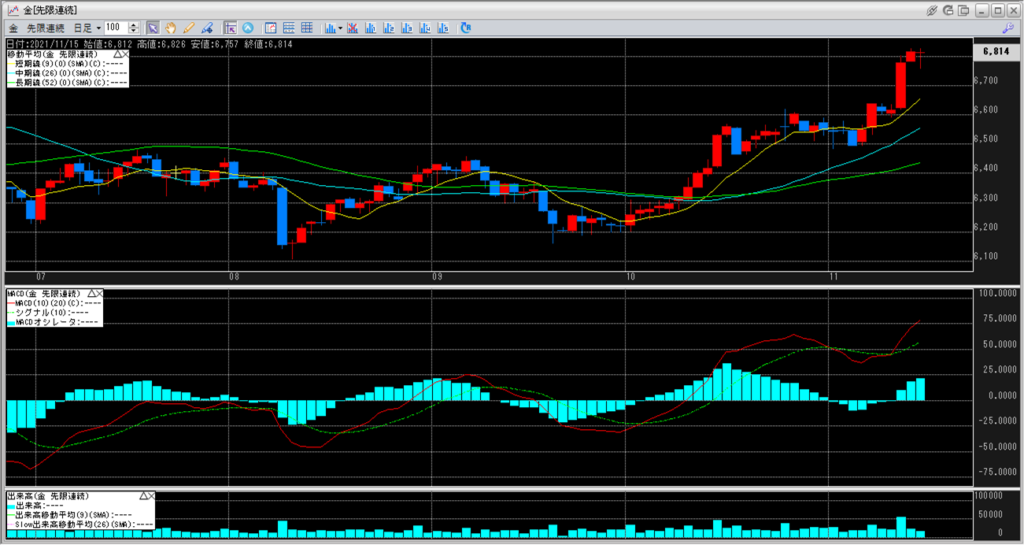1024x545 pixels.
Task: Click the bar count field showing 100
Action: tap(116, 27)
